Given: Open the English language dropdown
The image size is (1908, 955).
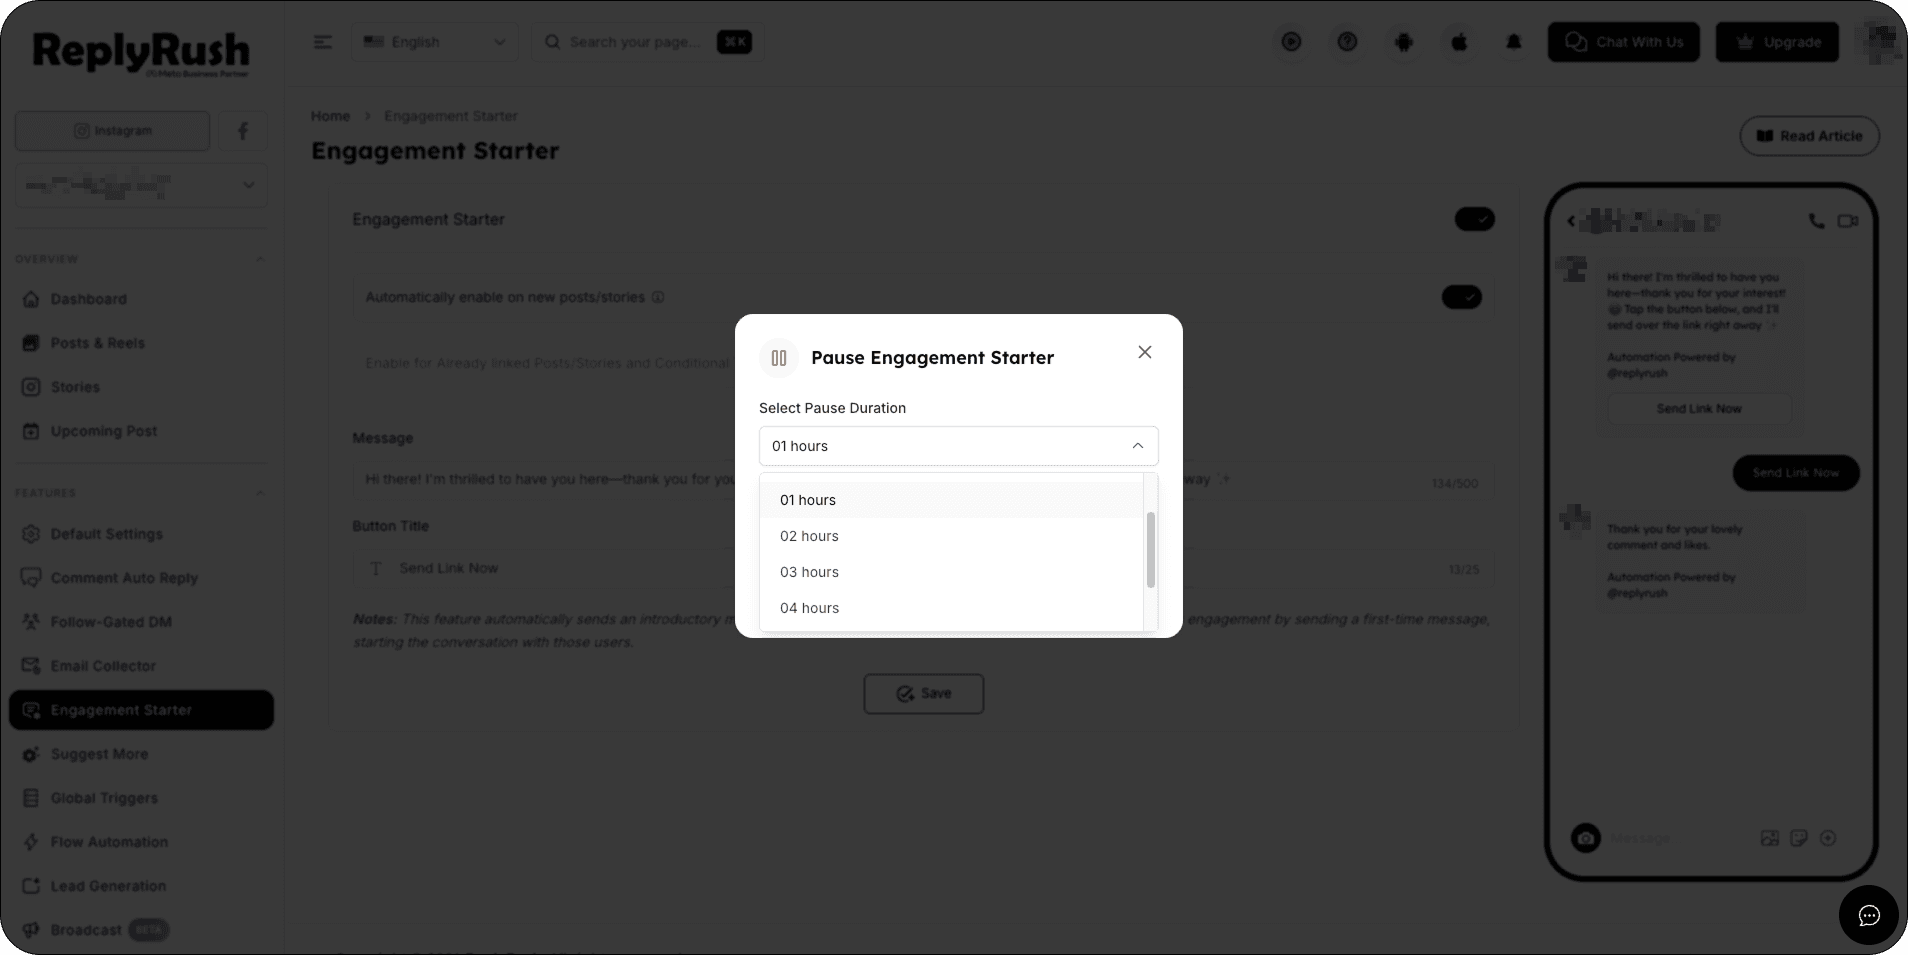Looking at the screenshot, I should (435, 42).
